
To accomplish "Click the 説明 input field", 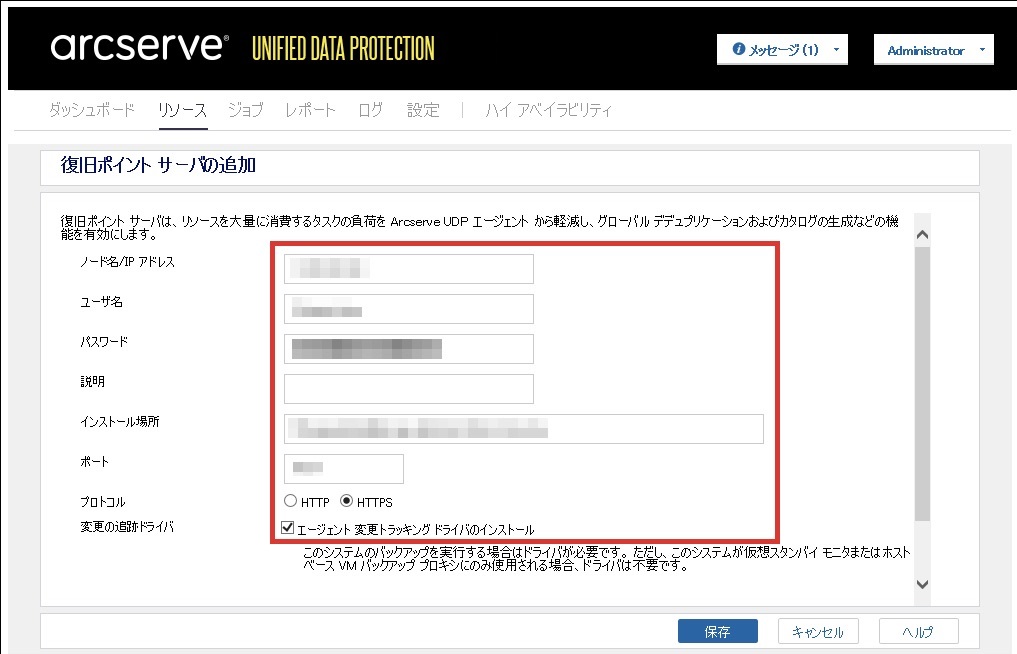I will (x=409, y=389).
